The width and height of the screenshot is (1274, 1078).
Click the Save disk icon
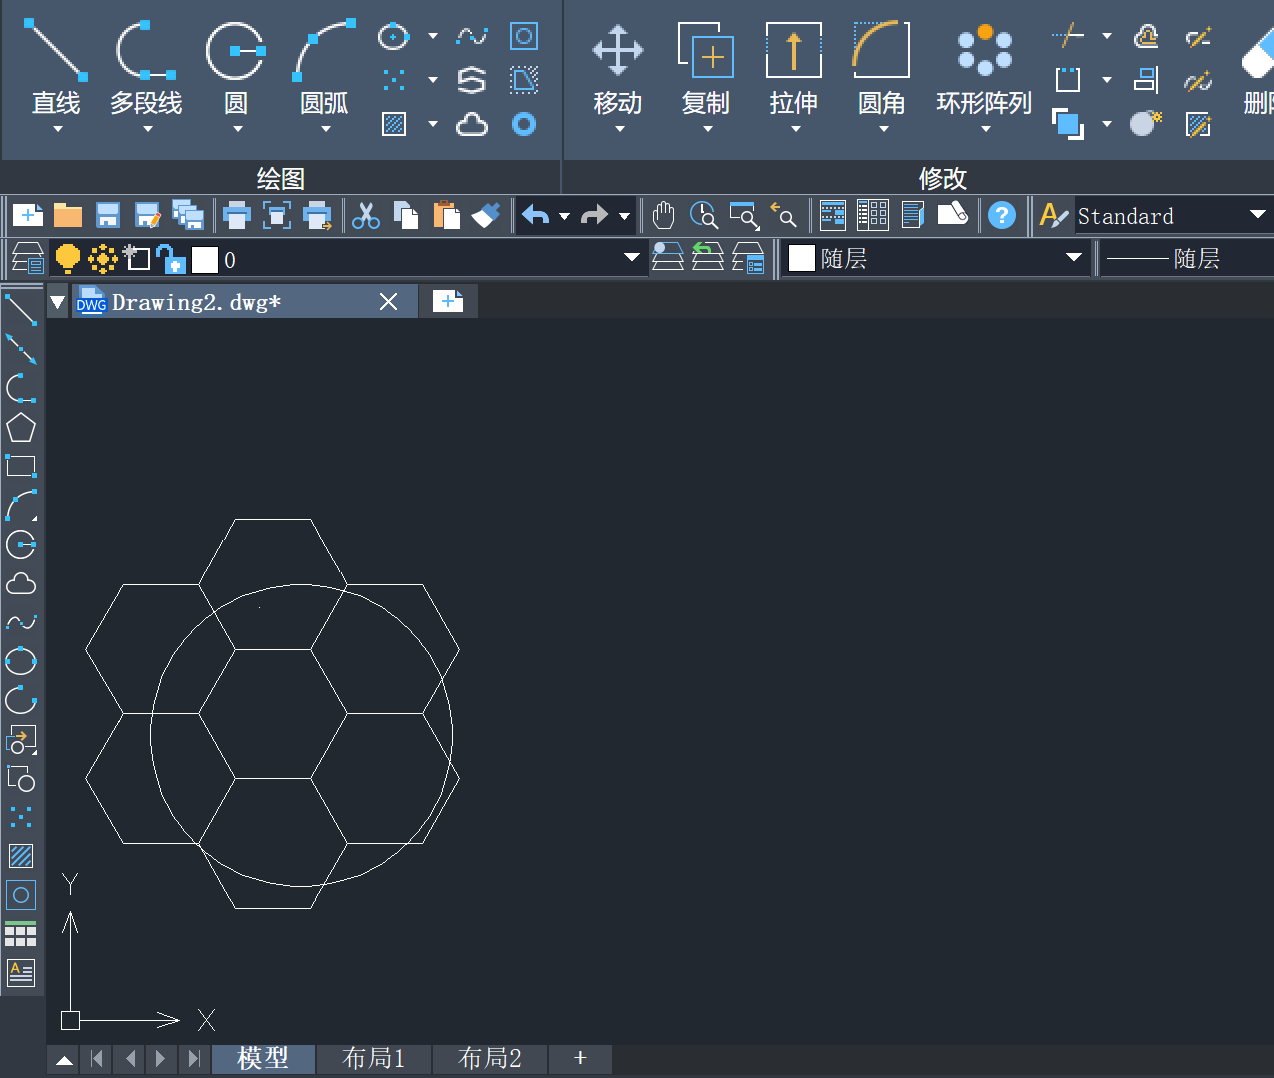tap(108, 215)
